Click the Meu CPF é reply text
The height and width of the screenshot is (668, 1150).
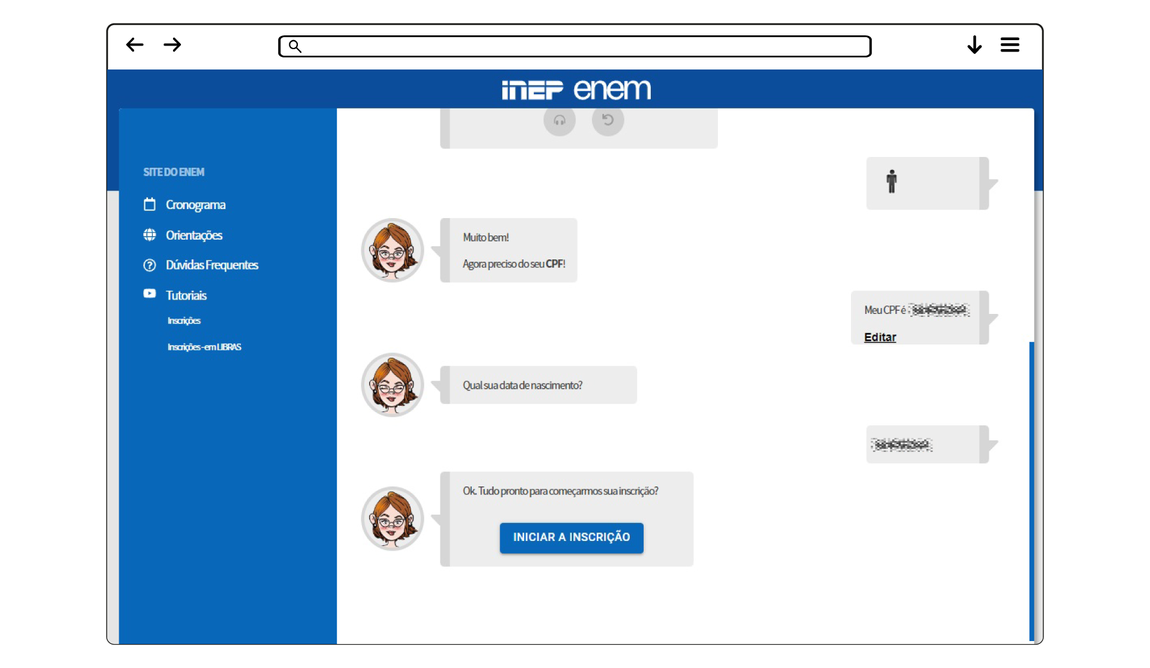[x=917, y=310]
